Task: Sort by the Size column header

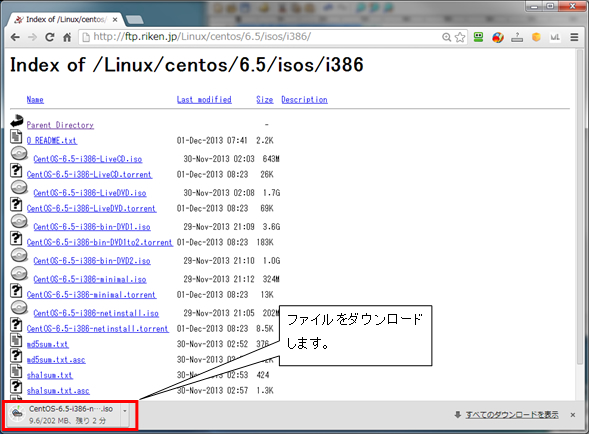Action: [x=264, y=100]
